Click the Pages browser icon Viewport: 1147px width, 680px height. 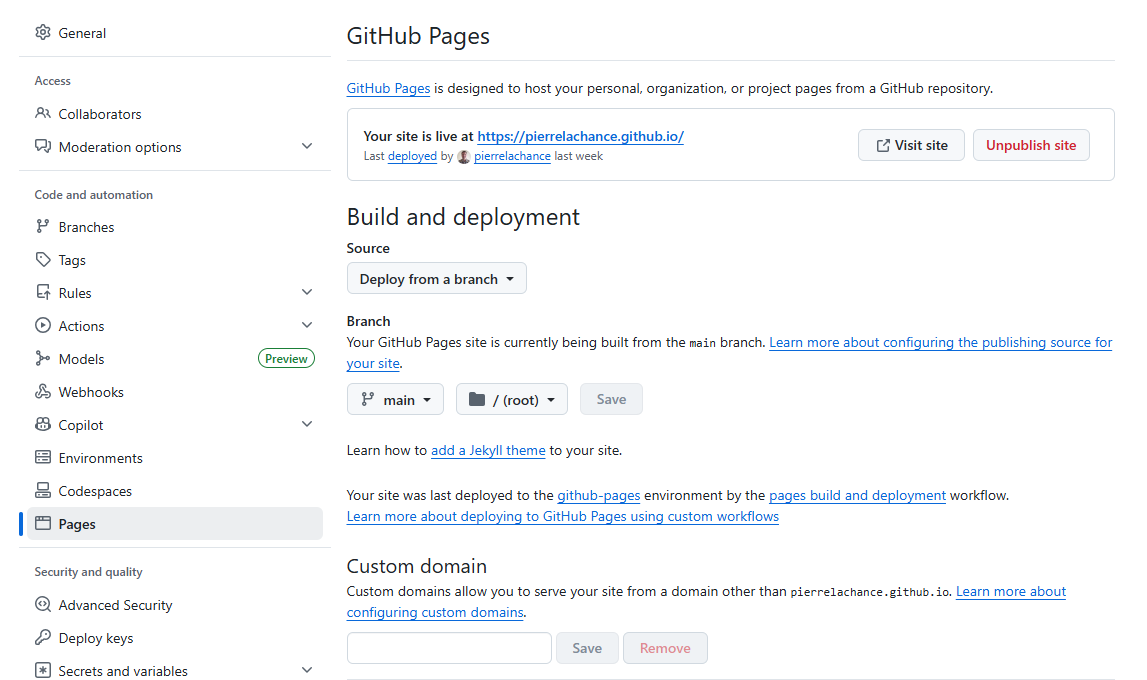click(43, 523)
